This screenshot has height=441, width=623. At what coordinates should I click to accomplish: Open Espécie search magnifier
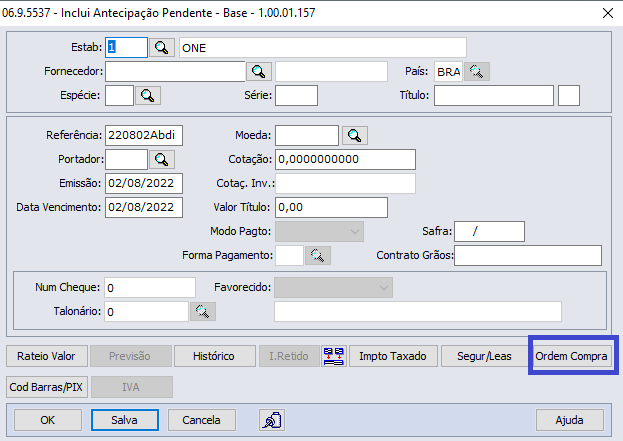(x=148, y=95)
